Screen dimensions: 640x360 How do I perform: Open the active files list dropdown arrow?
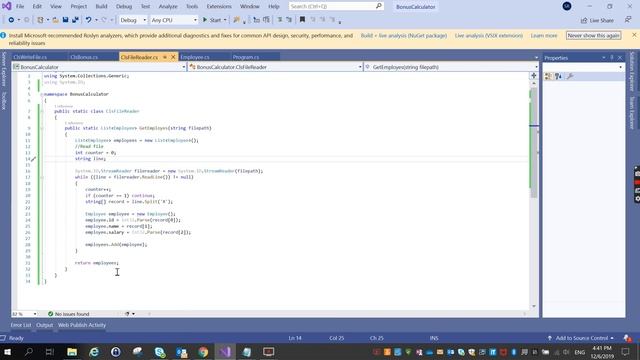click(536, 58)
